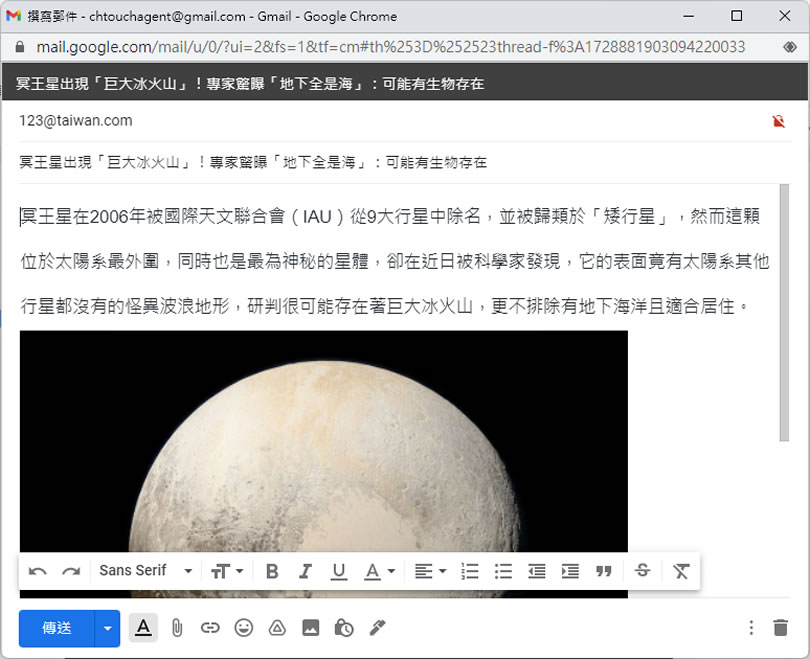The image size is (810, 659).
Task: Increase the indent
Action: click(x=570, y=571)
